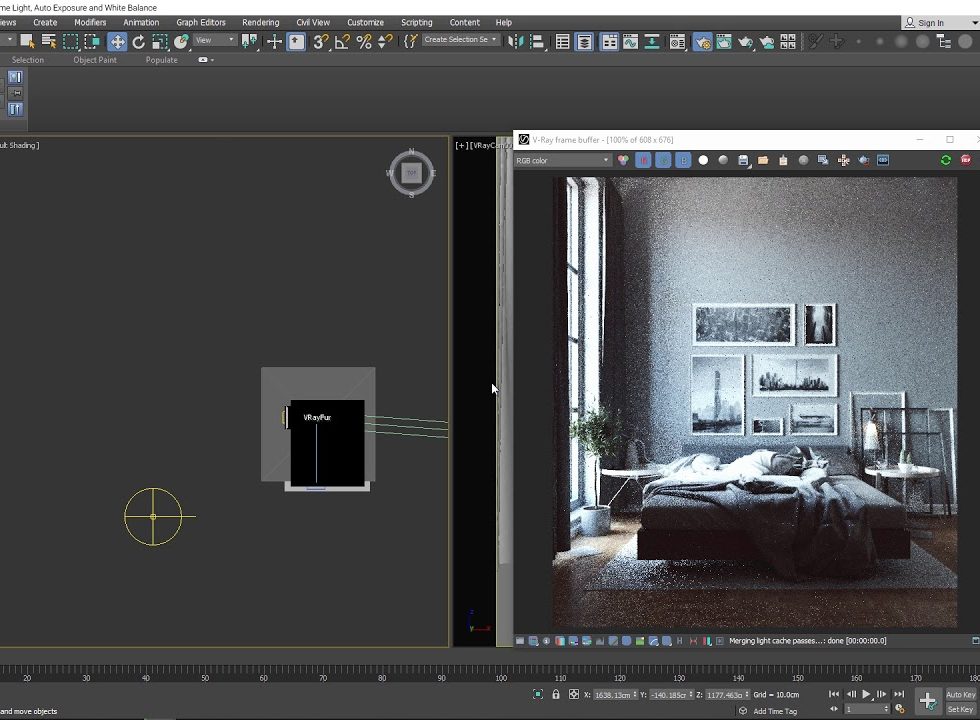Open the Curve Editor icon
The width and height of the screenshot is (980, 720).
pyautogui.click(x=630, y=42)
